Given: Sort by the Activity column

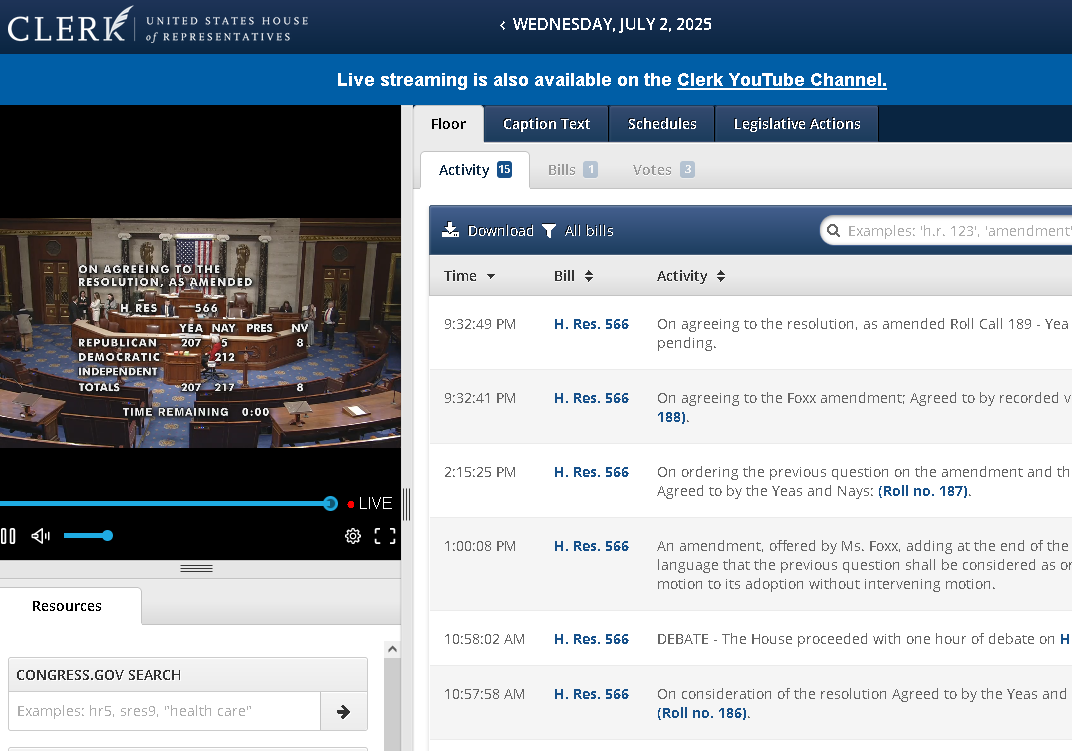Looking at the screenshot, I should (x=691, y=276).
